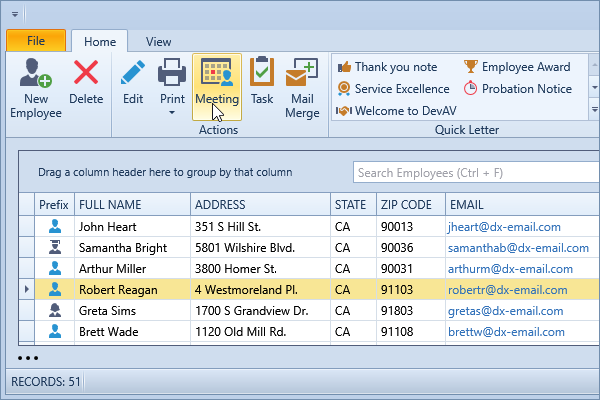Click the address 3800 Homer St.
The image size is (600, 400).
(236, 269)
